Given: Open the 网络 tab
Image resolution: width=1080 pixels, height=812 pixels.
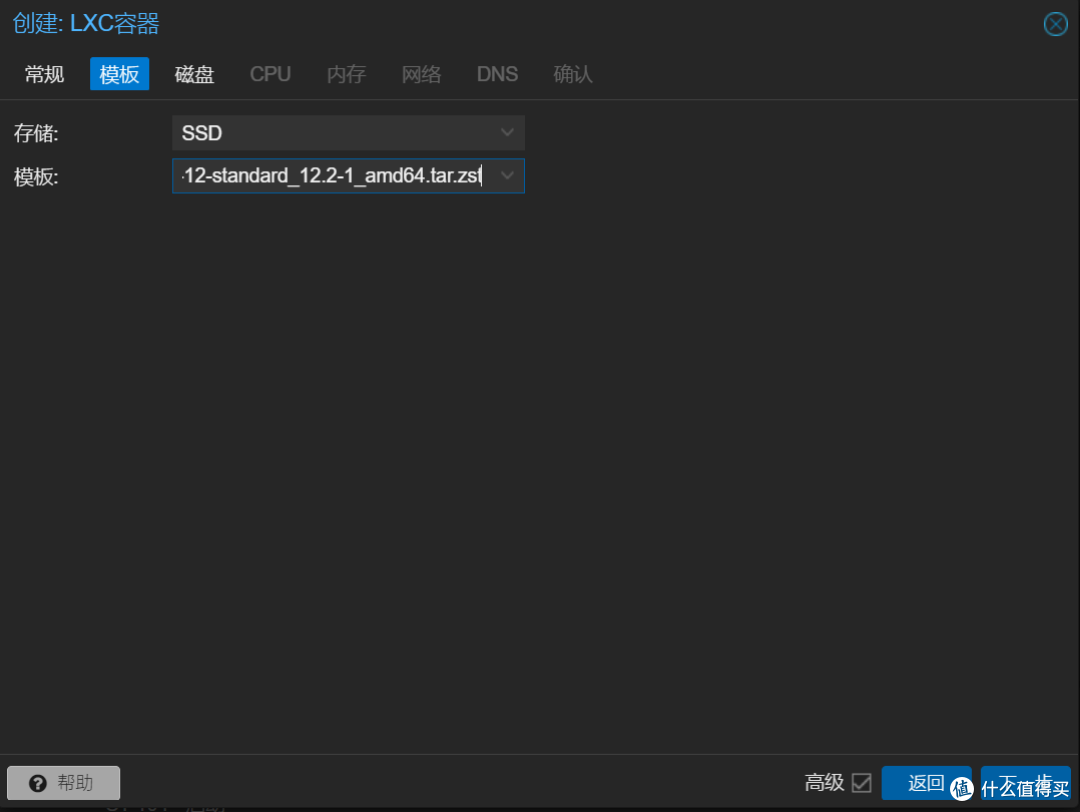Looking at the screenshot, I should 421,73.
